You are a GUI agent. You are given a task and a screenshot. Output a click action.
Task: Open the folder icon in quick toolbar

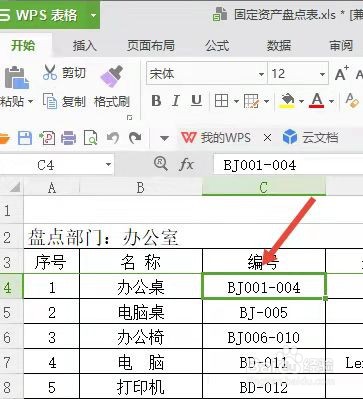4,138
